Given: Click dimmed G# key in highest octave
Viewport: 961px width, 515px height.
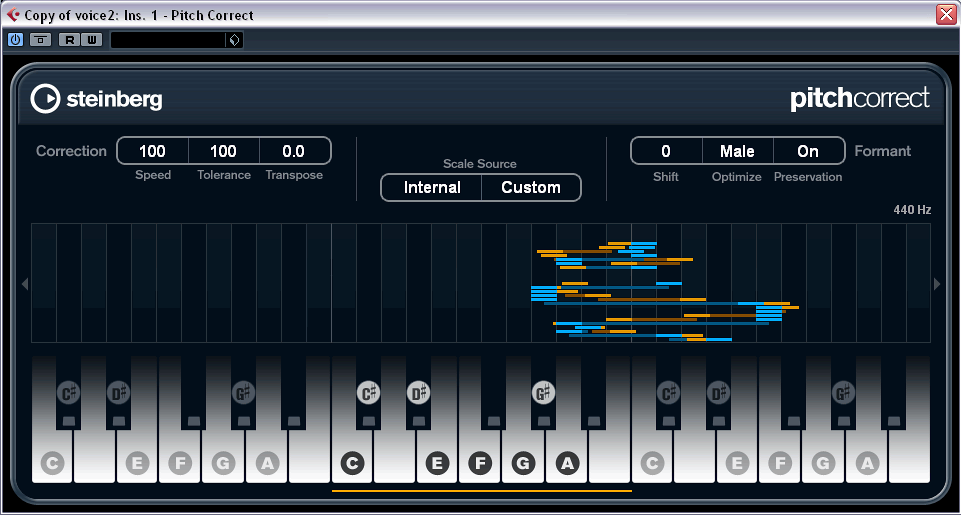Looking at the screenshot, I should pos(843,392).
